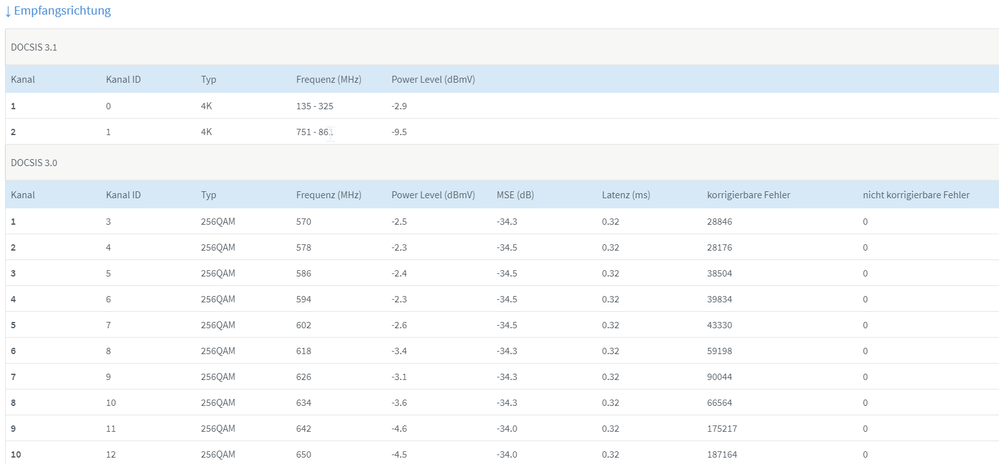This screenshot has width=999, height=464.
Task: Click power level -4.5 in 650 MHz row
Action: 399,454
